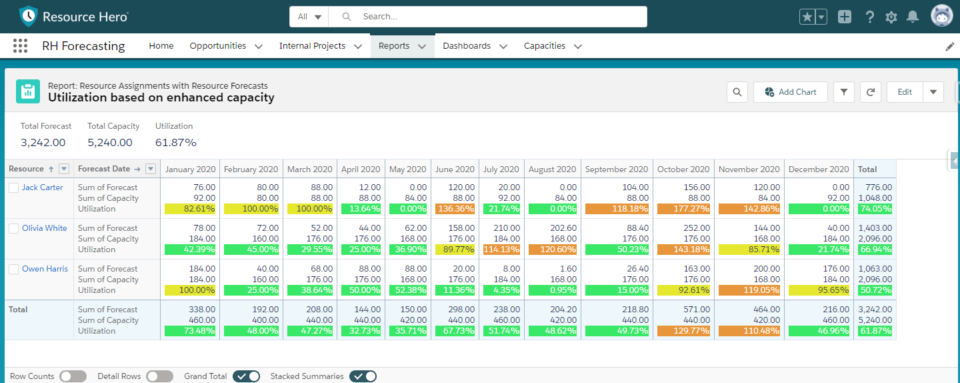Open the help question mark icon

pyautogui.click(x=869, y=17)
